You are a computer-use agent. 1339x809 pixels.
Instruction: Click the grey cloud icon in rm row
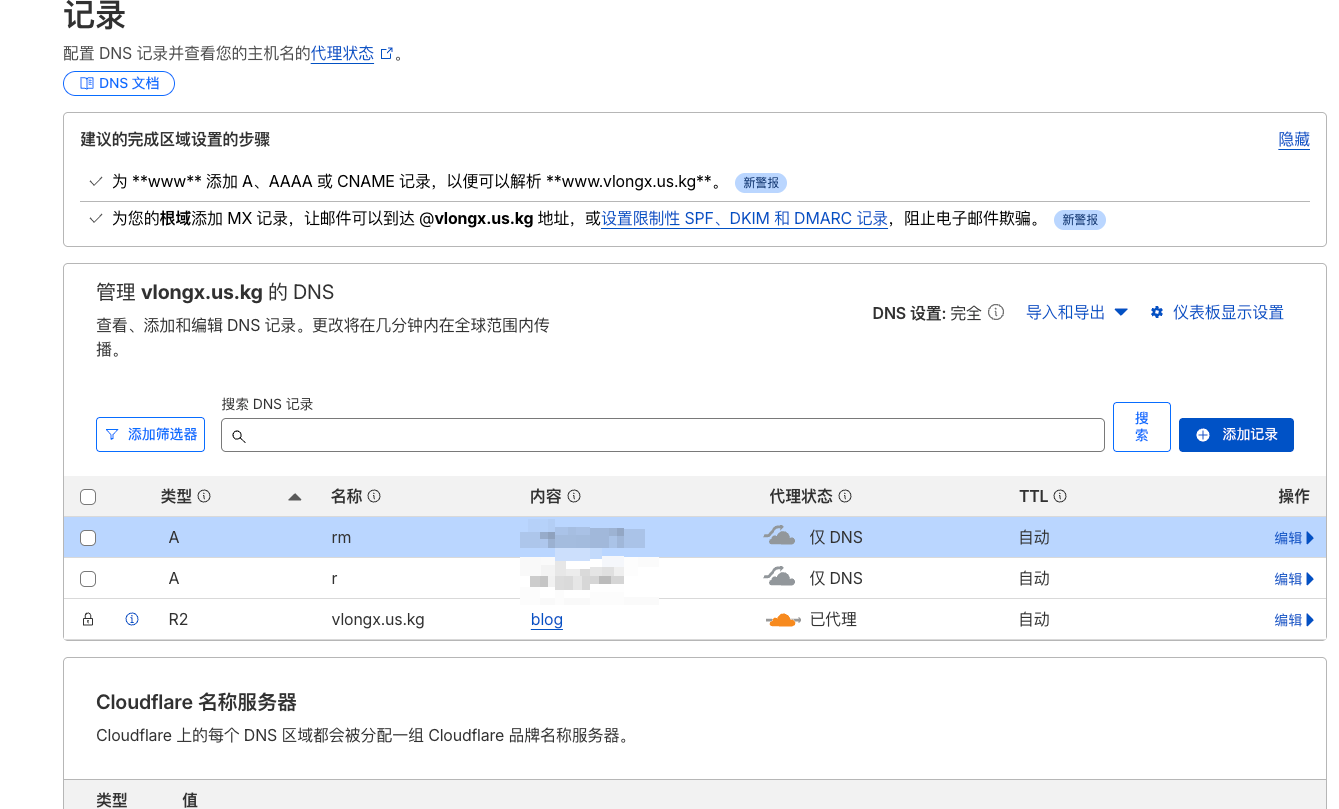pyautogui.click(x=780, y=536)
